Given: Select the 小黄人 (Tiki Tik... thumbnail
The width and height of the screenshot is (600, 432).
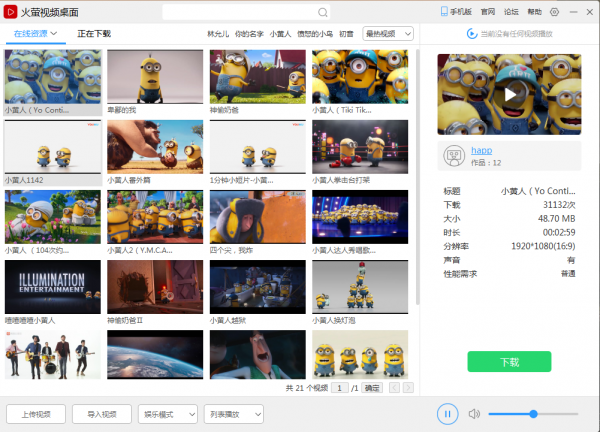Looking at the screenshot, I should click(x=360, y=77).
